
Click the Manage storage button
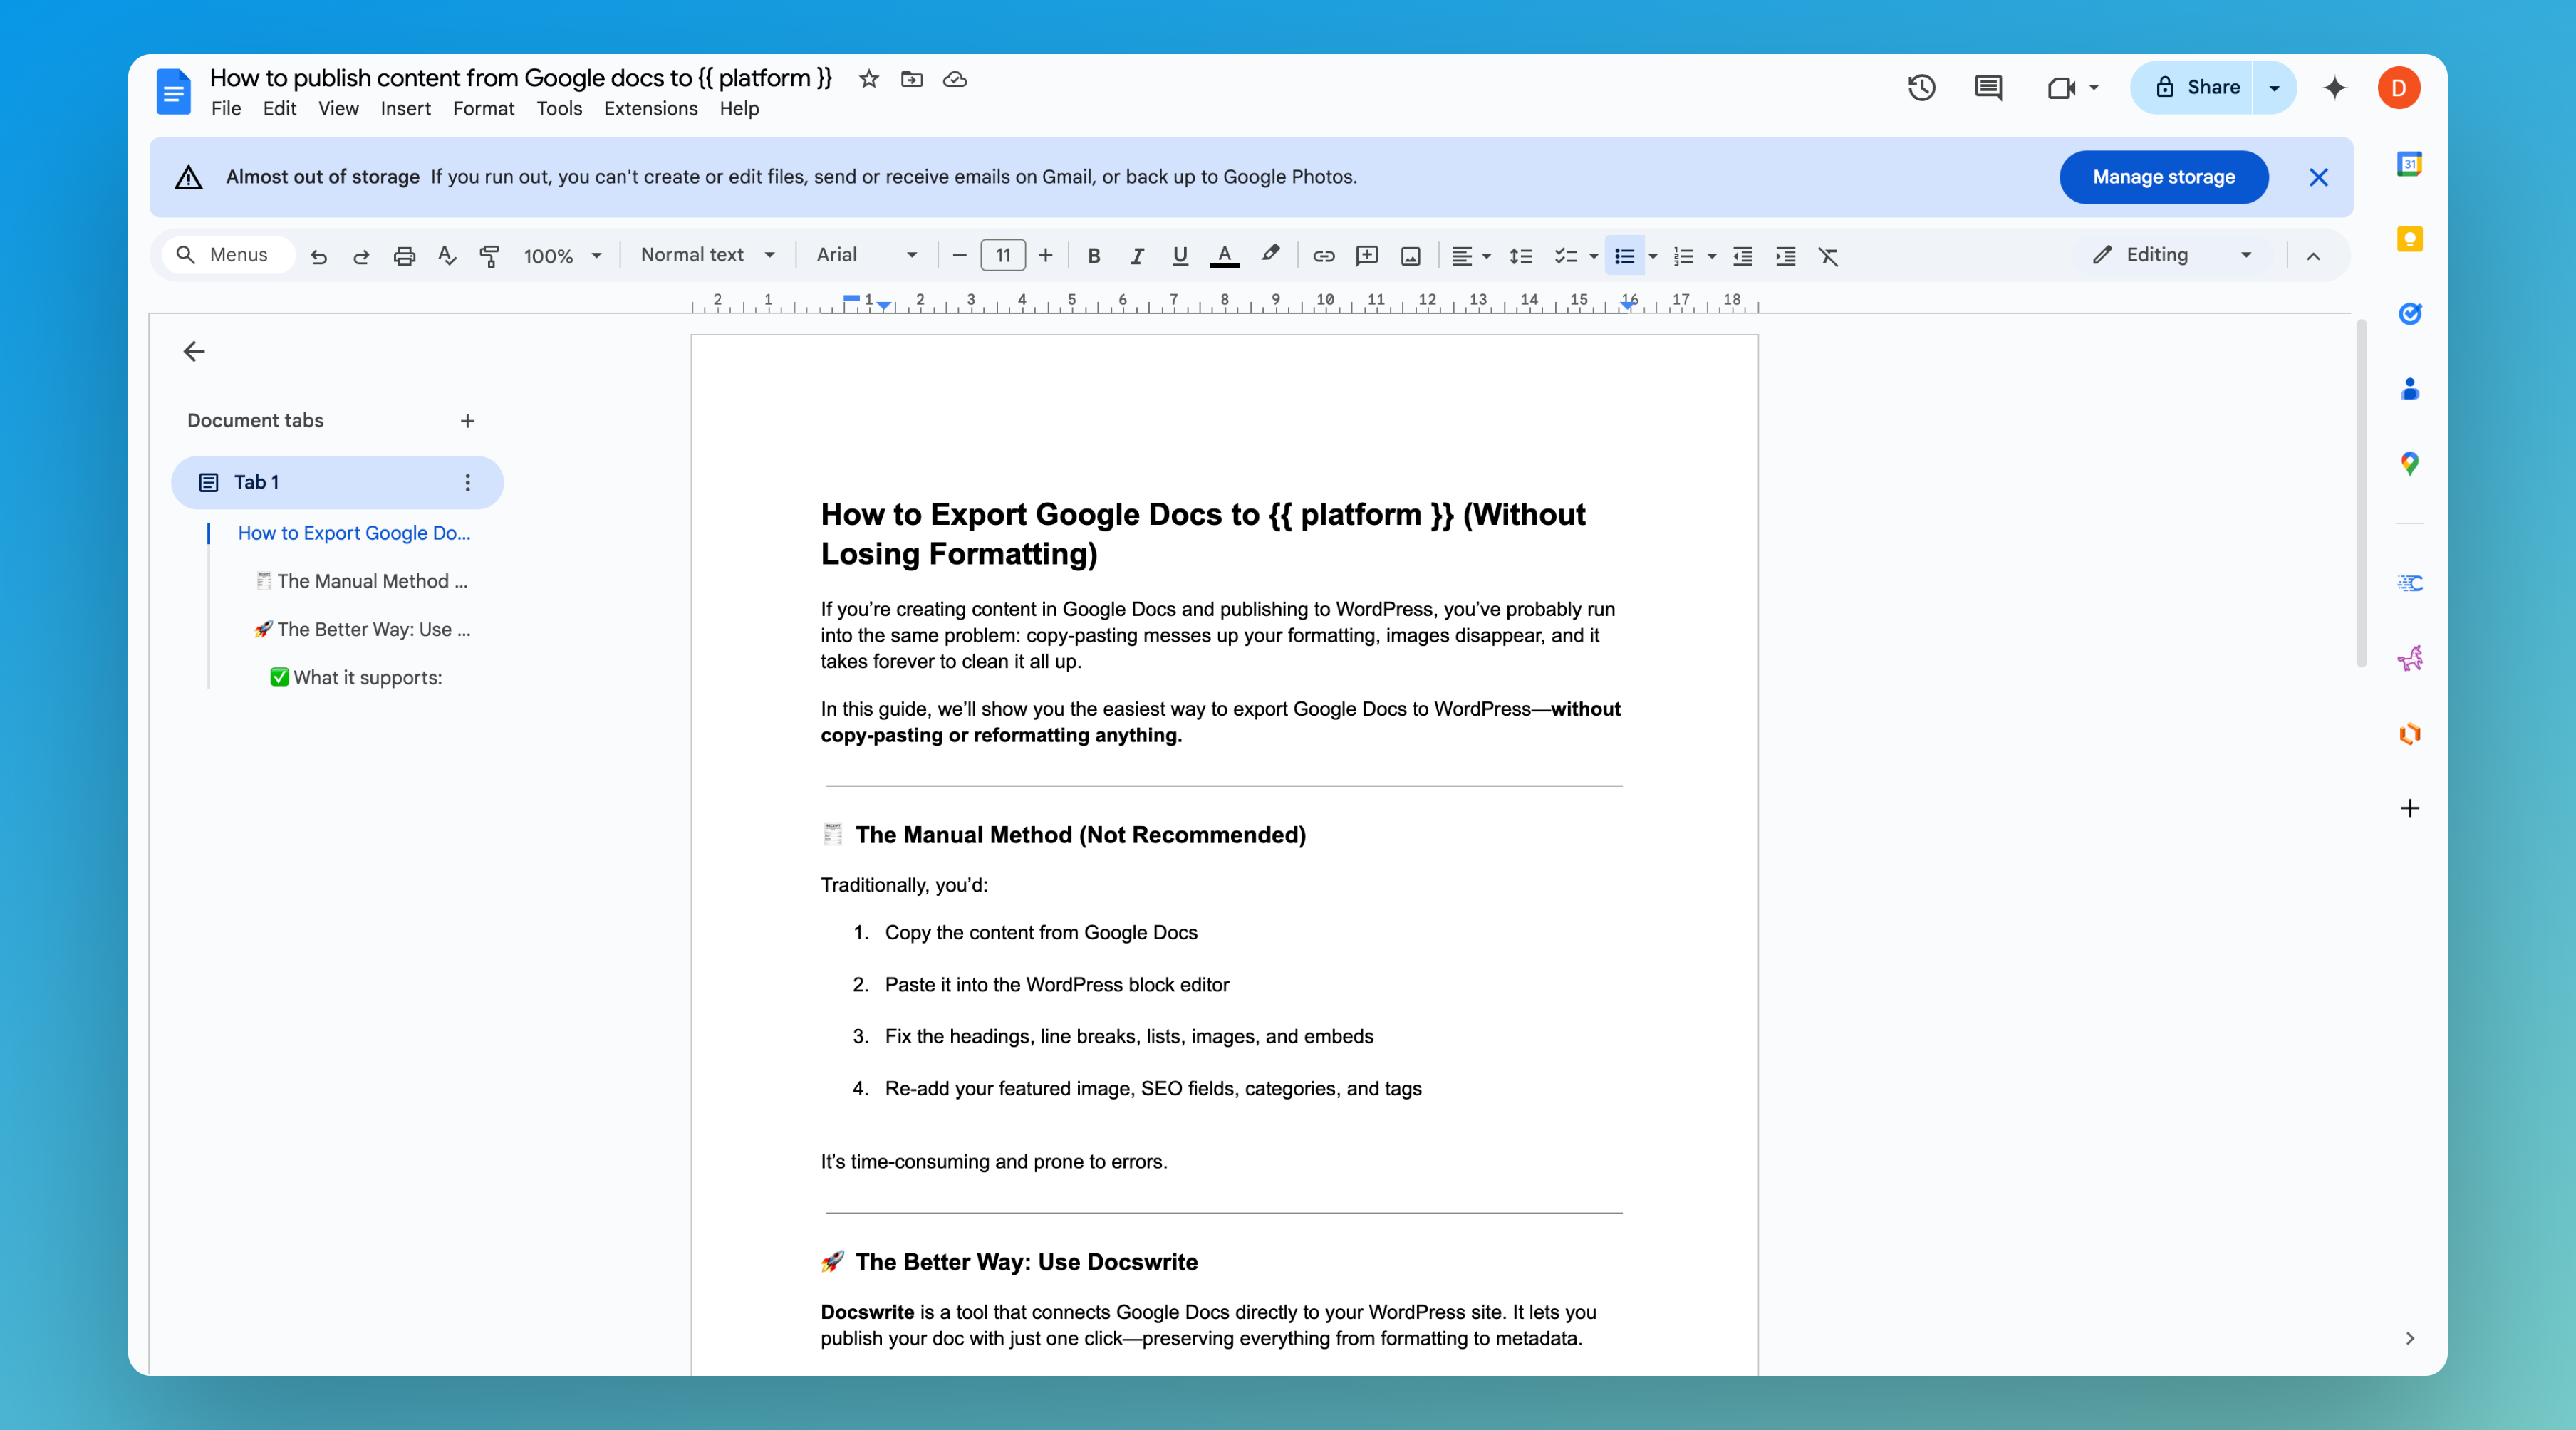click(2163, 177)
